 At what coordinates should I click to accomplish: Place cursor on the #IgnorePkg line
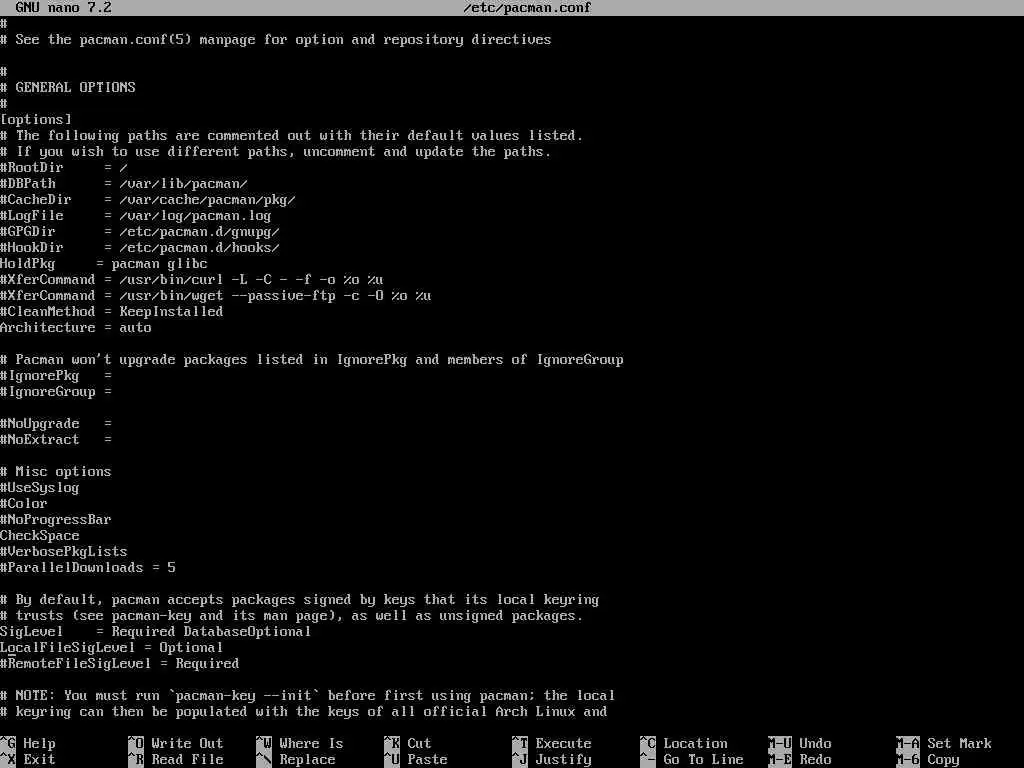(56, 376)
